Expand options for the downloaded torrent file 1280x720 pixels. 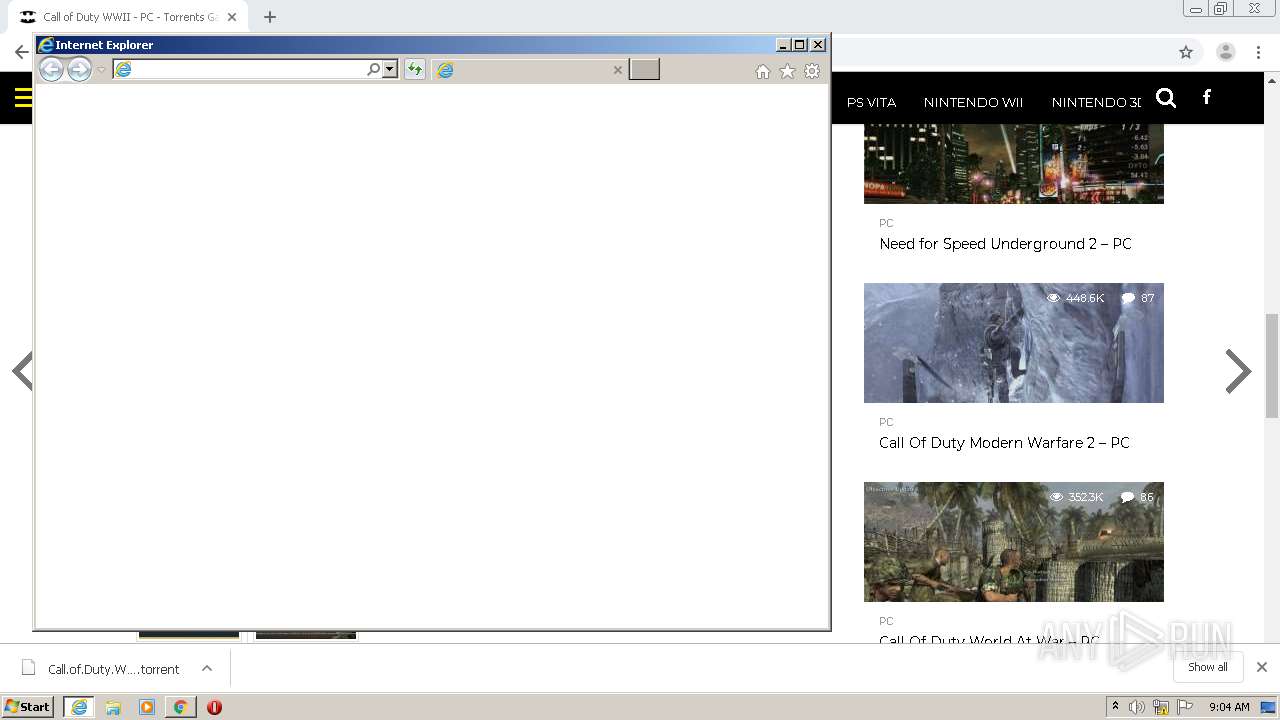(207, 668)
